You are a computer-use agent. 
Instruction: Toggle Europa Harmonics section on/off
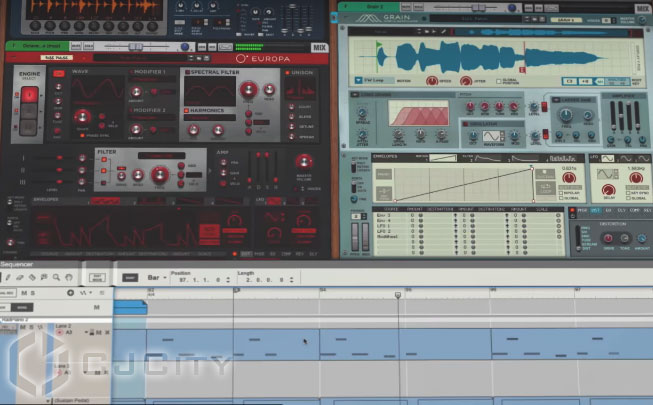(x=187, y=110)
